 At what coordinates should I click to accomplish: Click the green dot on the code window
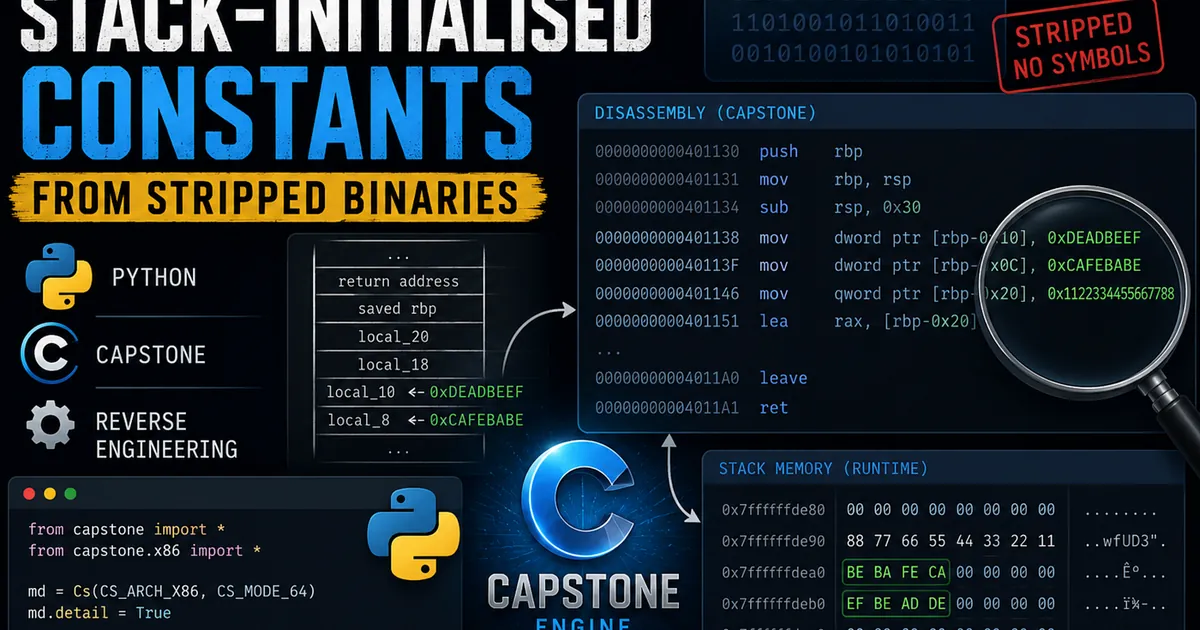69,494
